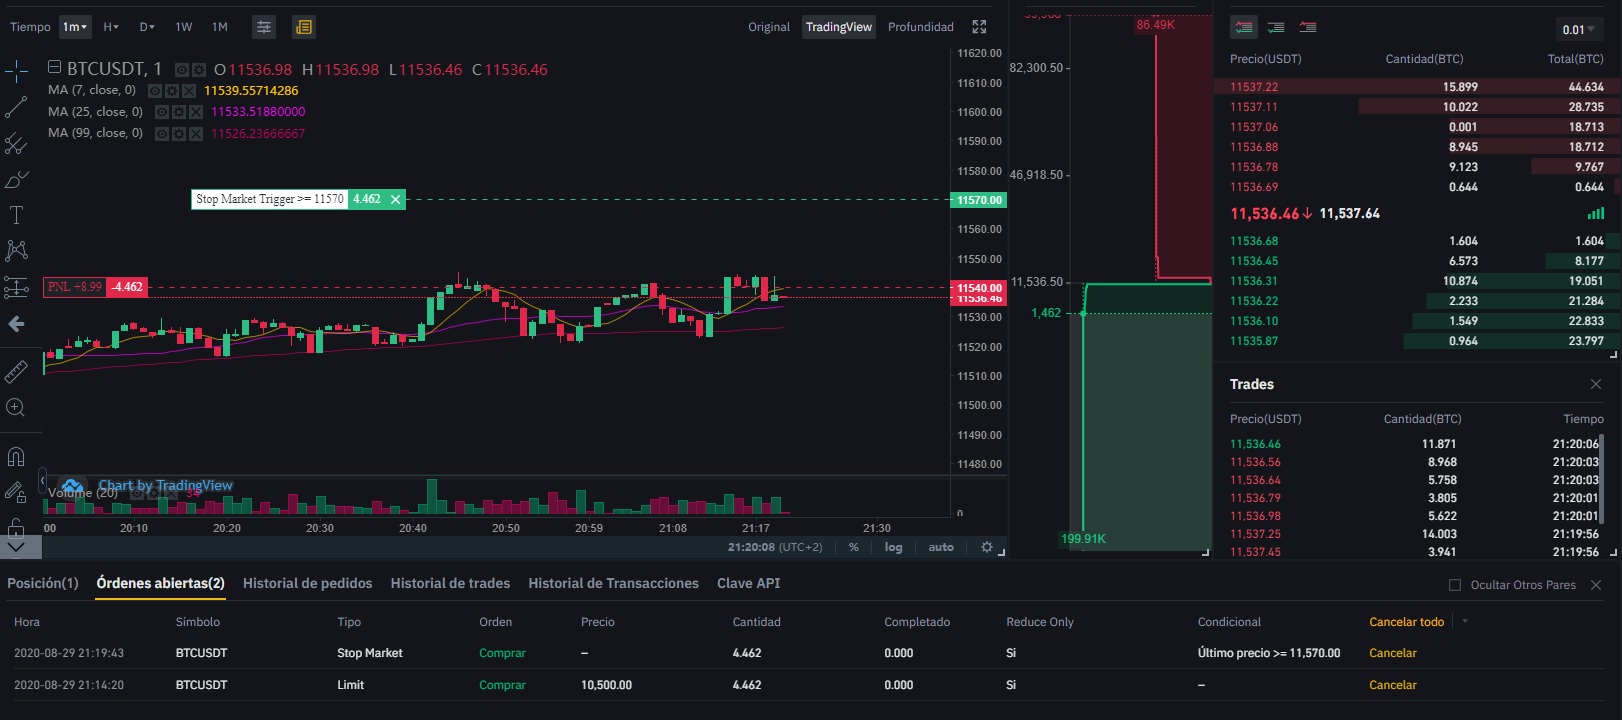Activate the zoom in tool
Image resolution: width=1622 pixels, height=720 pixels.
[16, 407]
